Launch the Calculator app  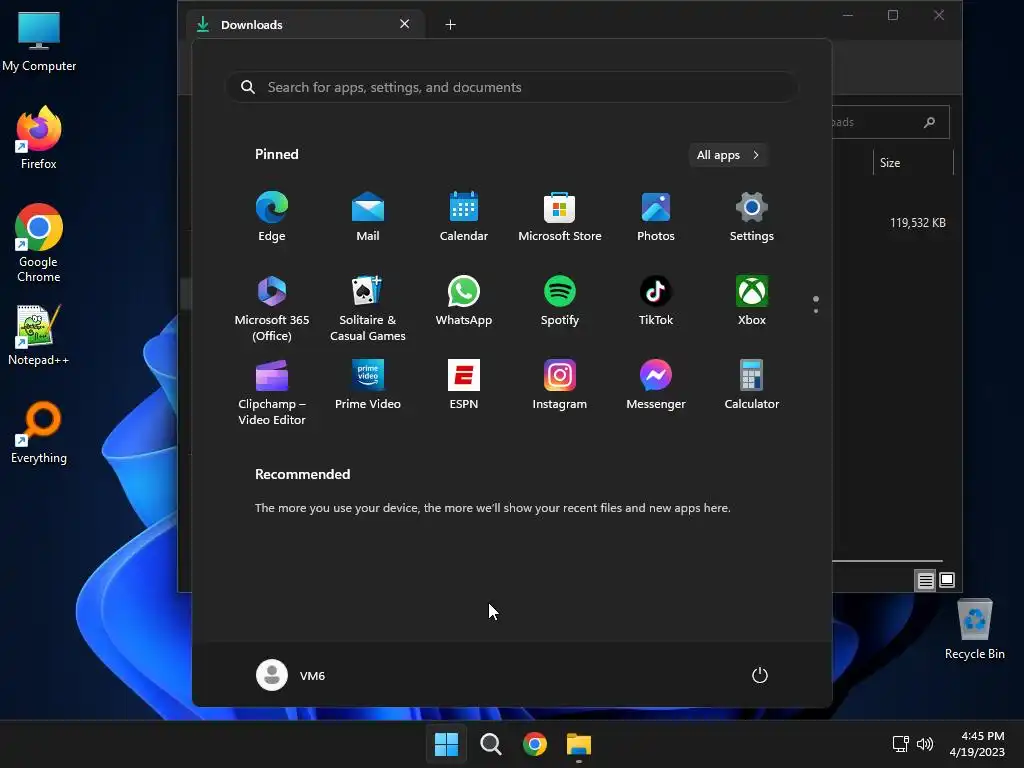[x=752, y=385]
